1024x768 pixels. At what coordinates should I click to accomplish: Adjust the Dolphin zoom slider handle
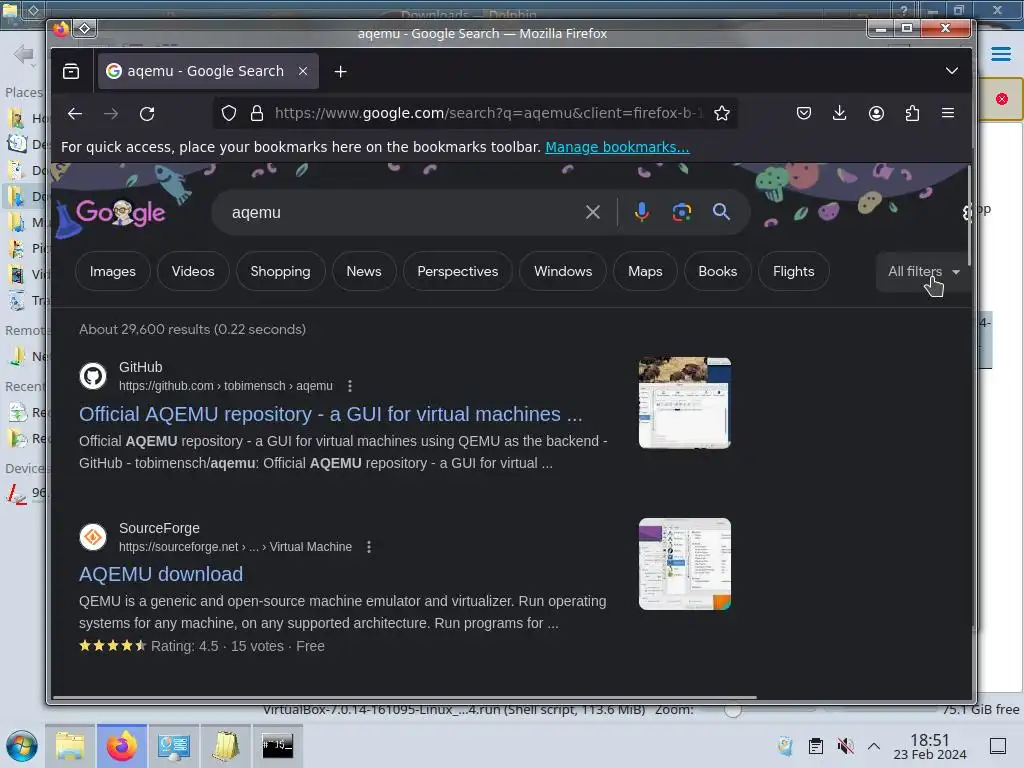pyautogui.click(x=733, y=710)
